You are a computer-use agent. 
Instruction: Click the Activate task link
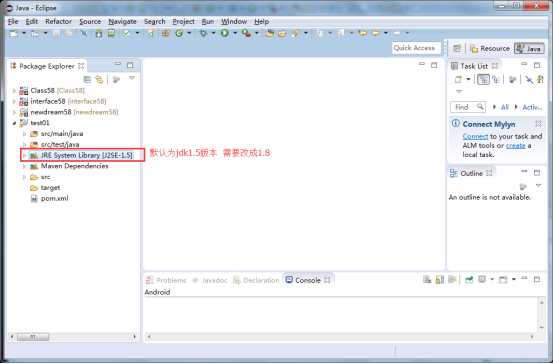click(x=532, y=107)
